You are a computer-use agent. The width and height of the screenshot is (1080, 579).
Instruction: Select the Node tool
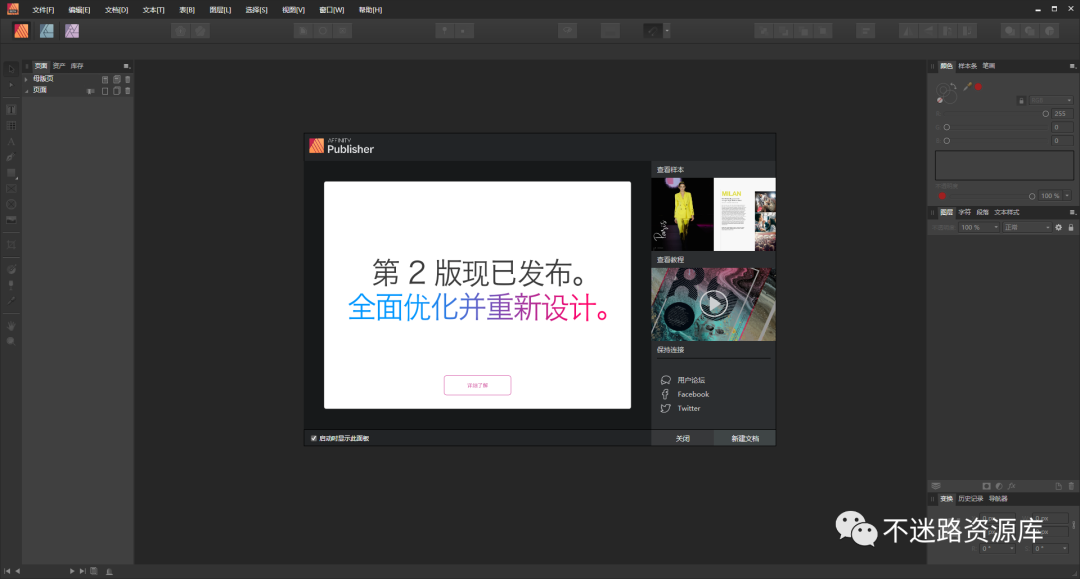(x=11, y=85)
